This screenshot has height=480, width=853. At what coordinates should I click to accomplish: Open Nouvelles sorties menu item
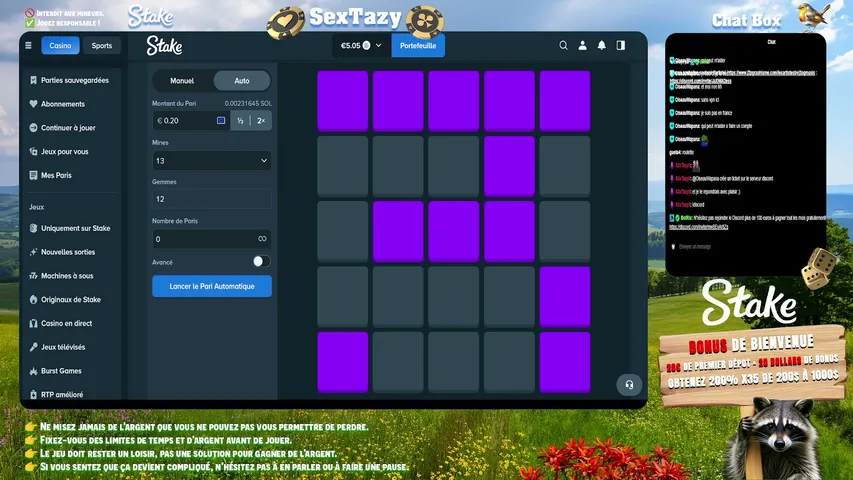coord(70,252)
